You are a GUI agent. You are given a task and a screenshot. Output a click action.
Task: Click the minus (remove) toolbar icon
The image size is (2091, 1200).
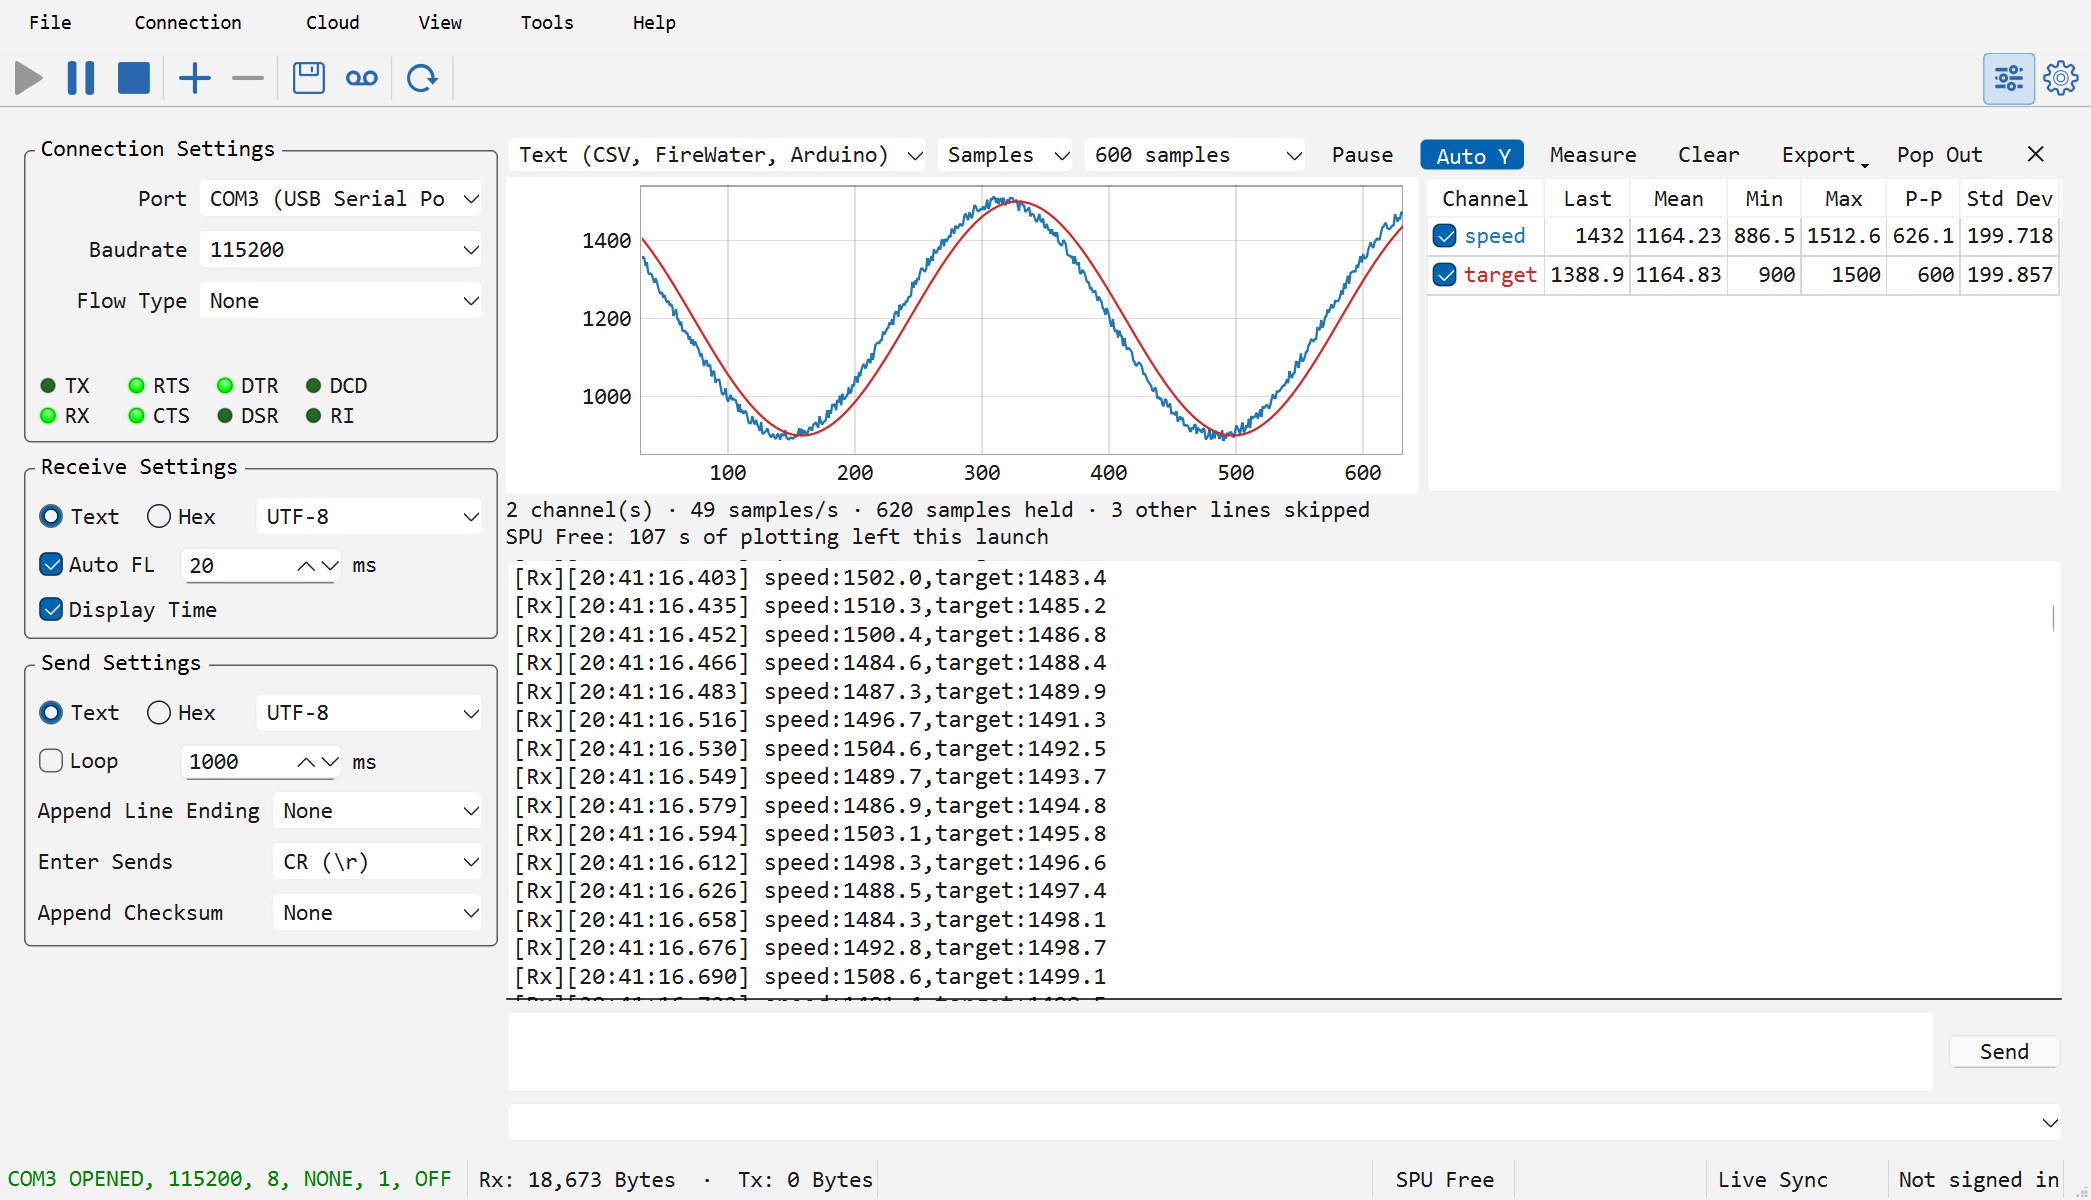[x=248, y=78]
